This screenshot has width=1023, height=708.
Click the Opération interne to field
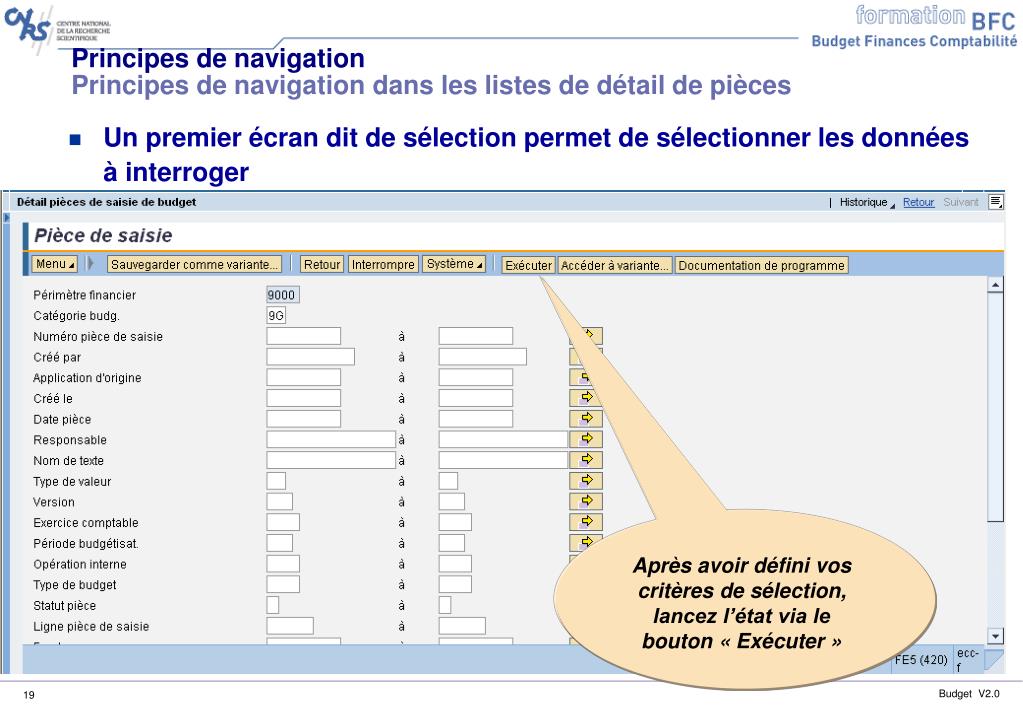(x=455, y=564)
